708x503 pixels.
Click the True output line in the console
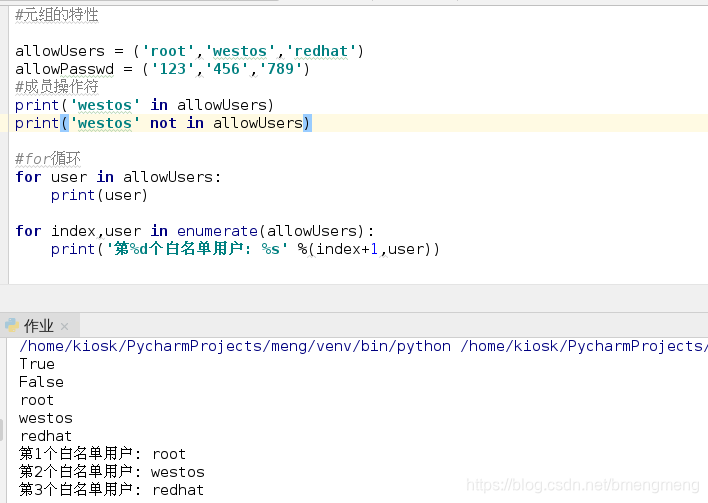pyautogui.click(x=37, y=364)
